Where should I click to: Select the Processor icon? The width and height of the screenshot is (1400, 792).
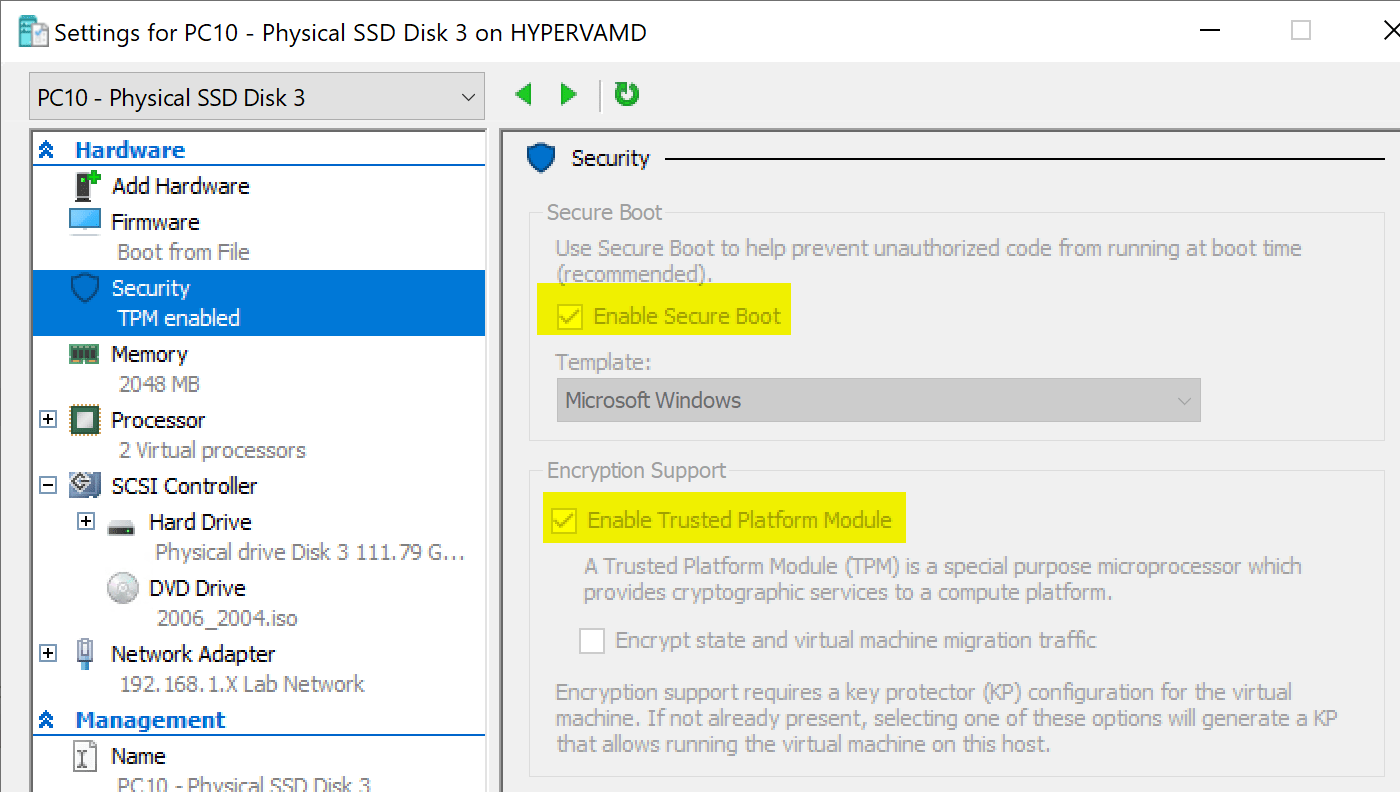coord(85,420)
